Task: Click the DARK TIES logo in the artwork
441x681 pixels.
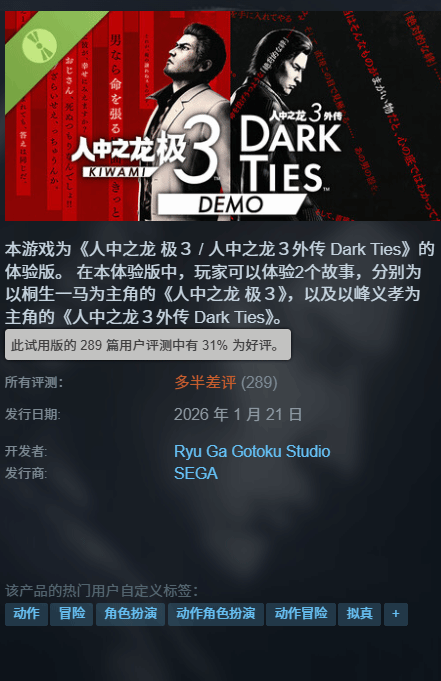Action: (290, 150)
